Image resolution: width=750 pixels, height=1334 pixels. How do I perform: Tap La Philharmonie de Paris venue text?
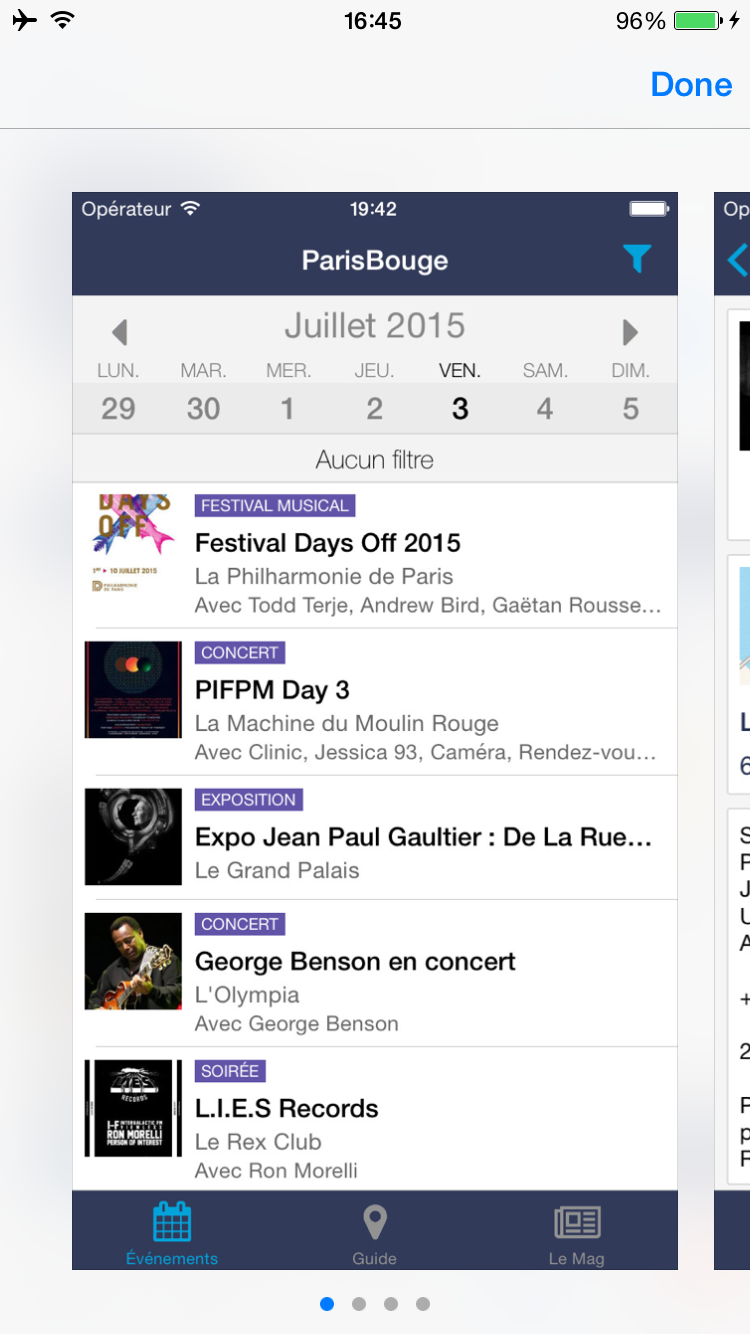(324, 577)
